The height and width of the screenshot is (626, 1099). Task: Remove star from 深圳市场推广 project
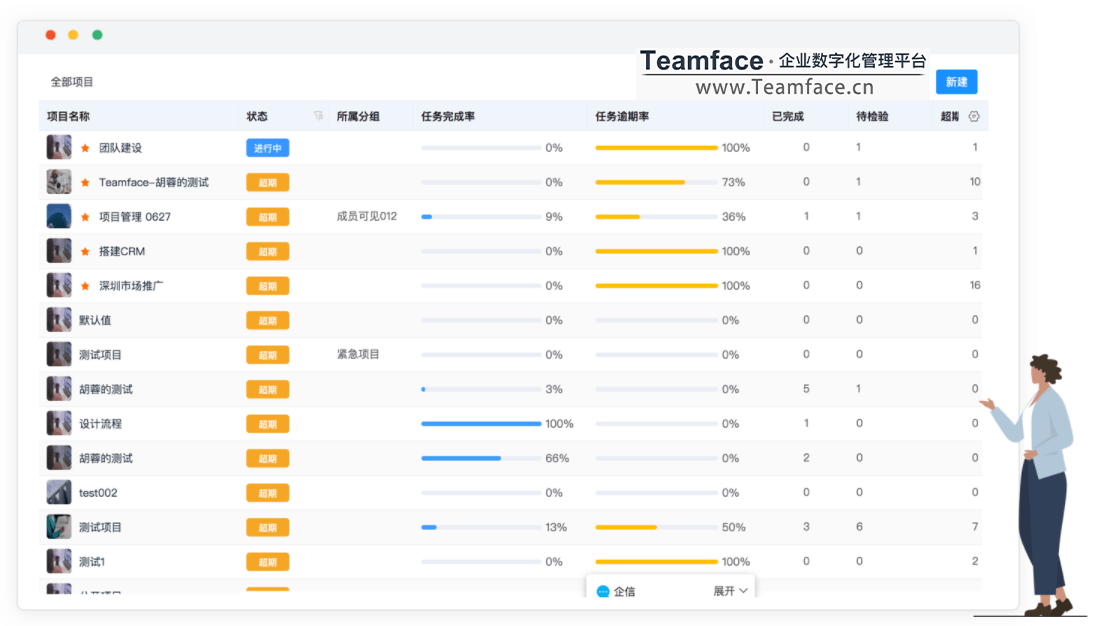coord(86,286)
